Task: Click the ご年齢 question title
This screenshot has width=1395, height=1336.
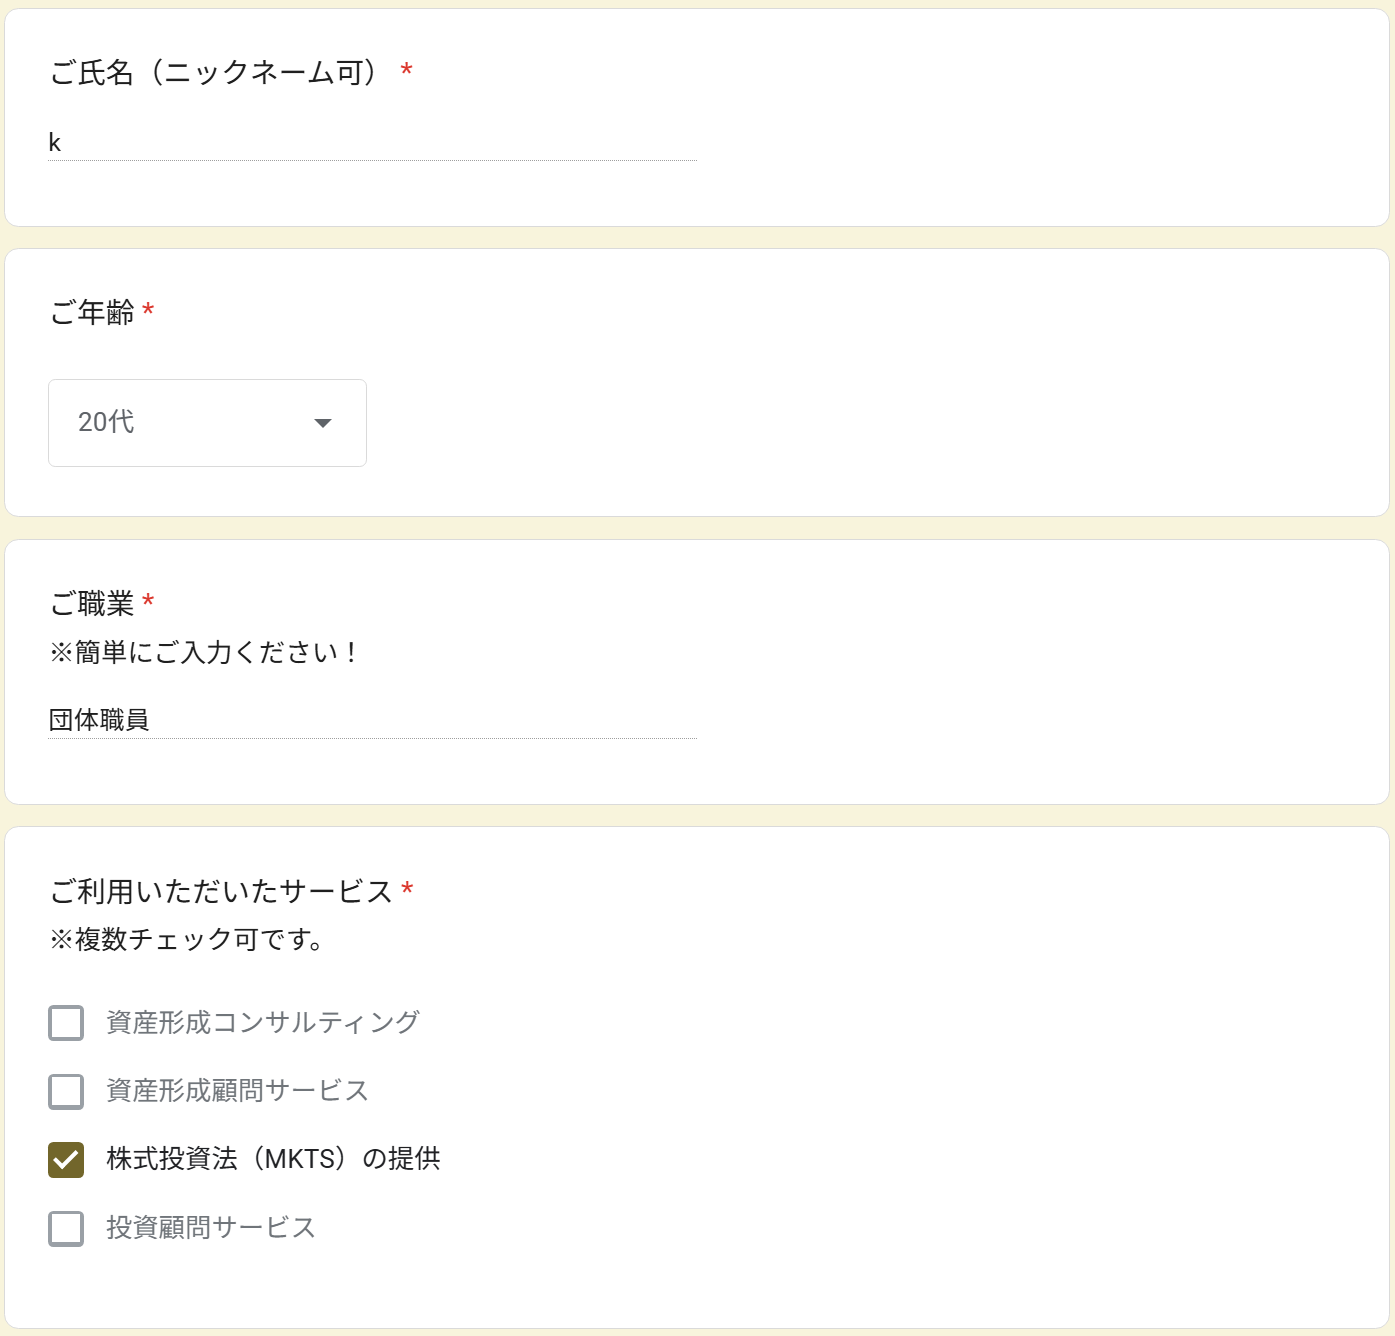Action: [x=92, y=313]
